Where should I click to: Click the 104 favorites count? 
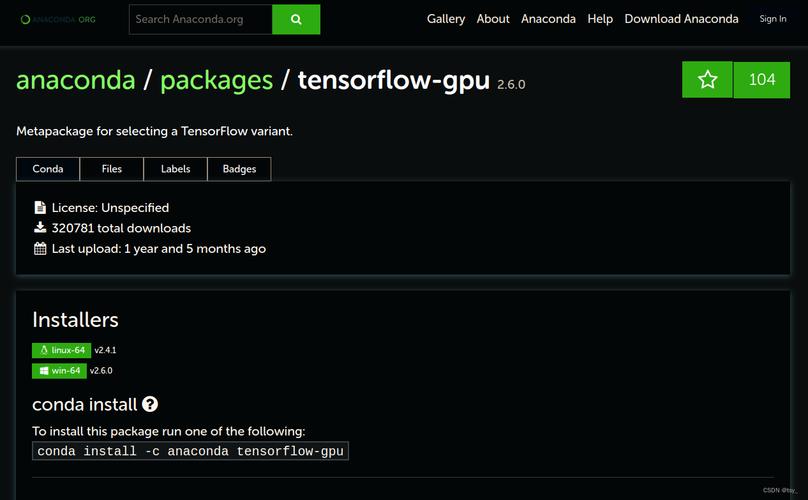click(762, 79)
